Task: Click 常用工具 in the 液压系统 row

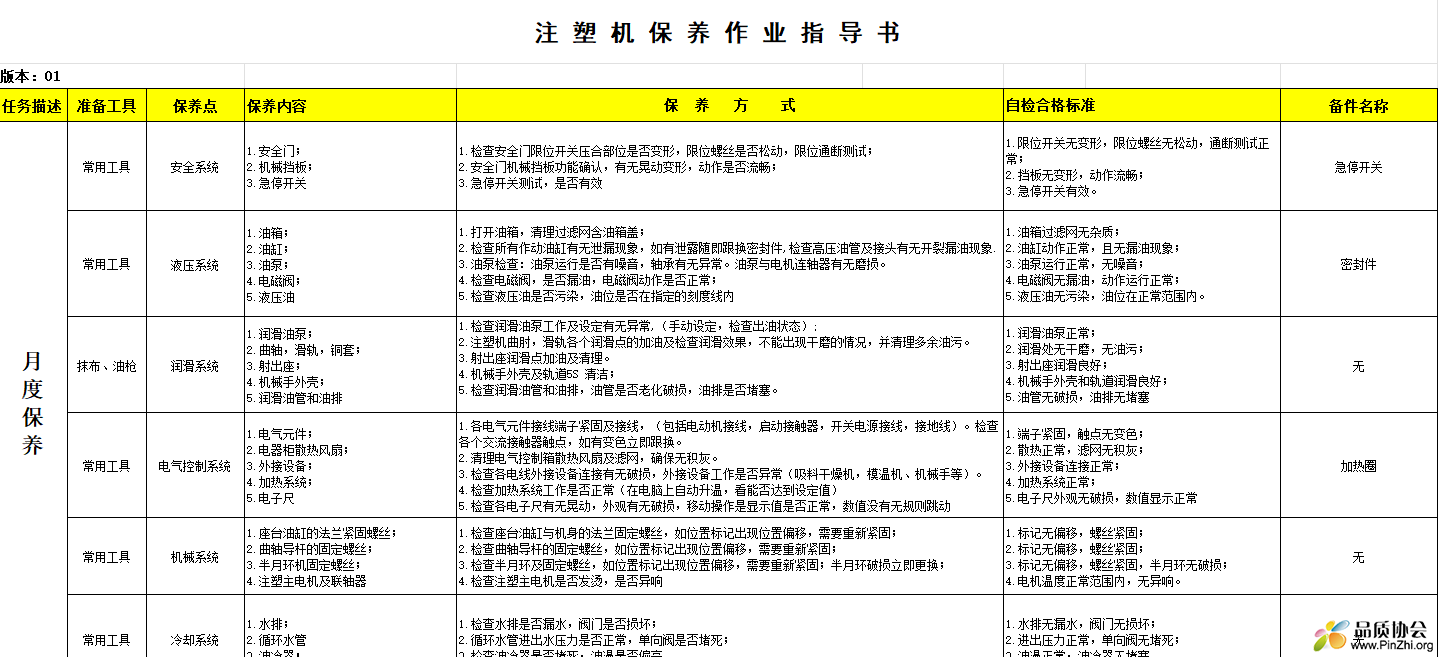Action: click(106, 264)
